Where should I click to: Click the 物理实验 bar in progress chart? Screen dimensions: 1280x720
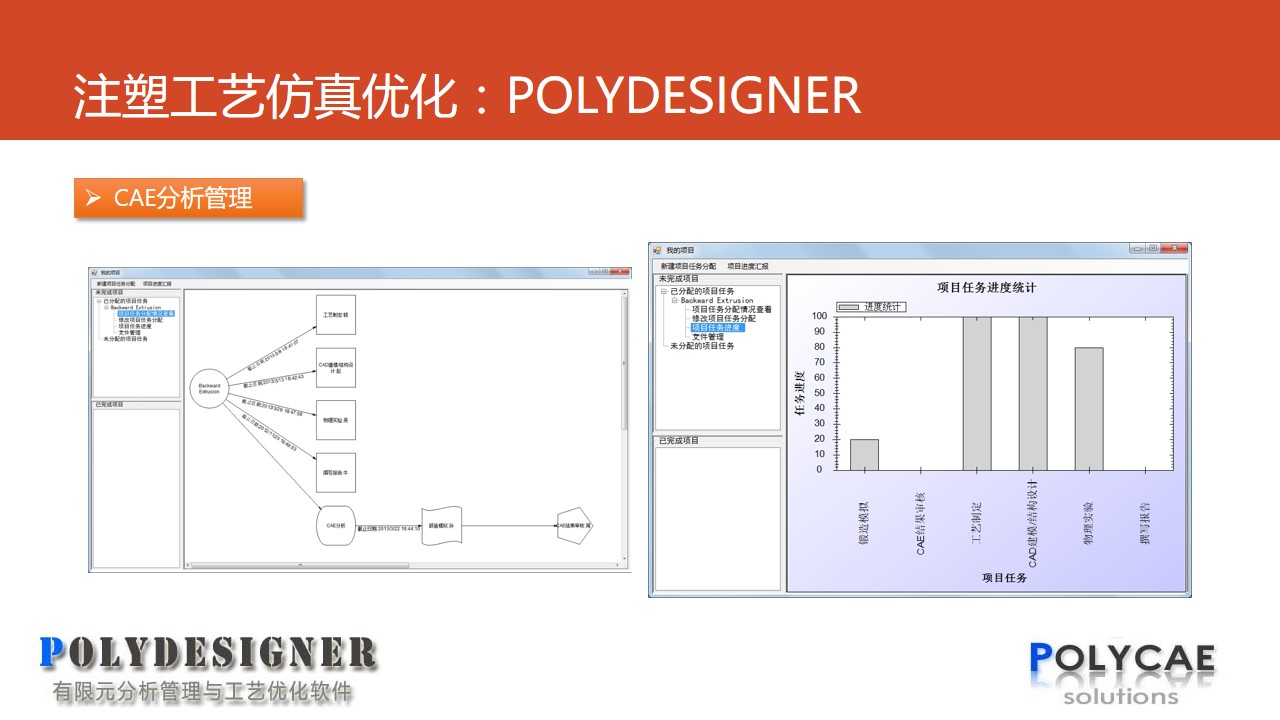tap(1089, 408)
